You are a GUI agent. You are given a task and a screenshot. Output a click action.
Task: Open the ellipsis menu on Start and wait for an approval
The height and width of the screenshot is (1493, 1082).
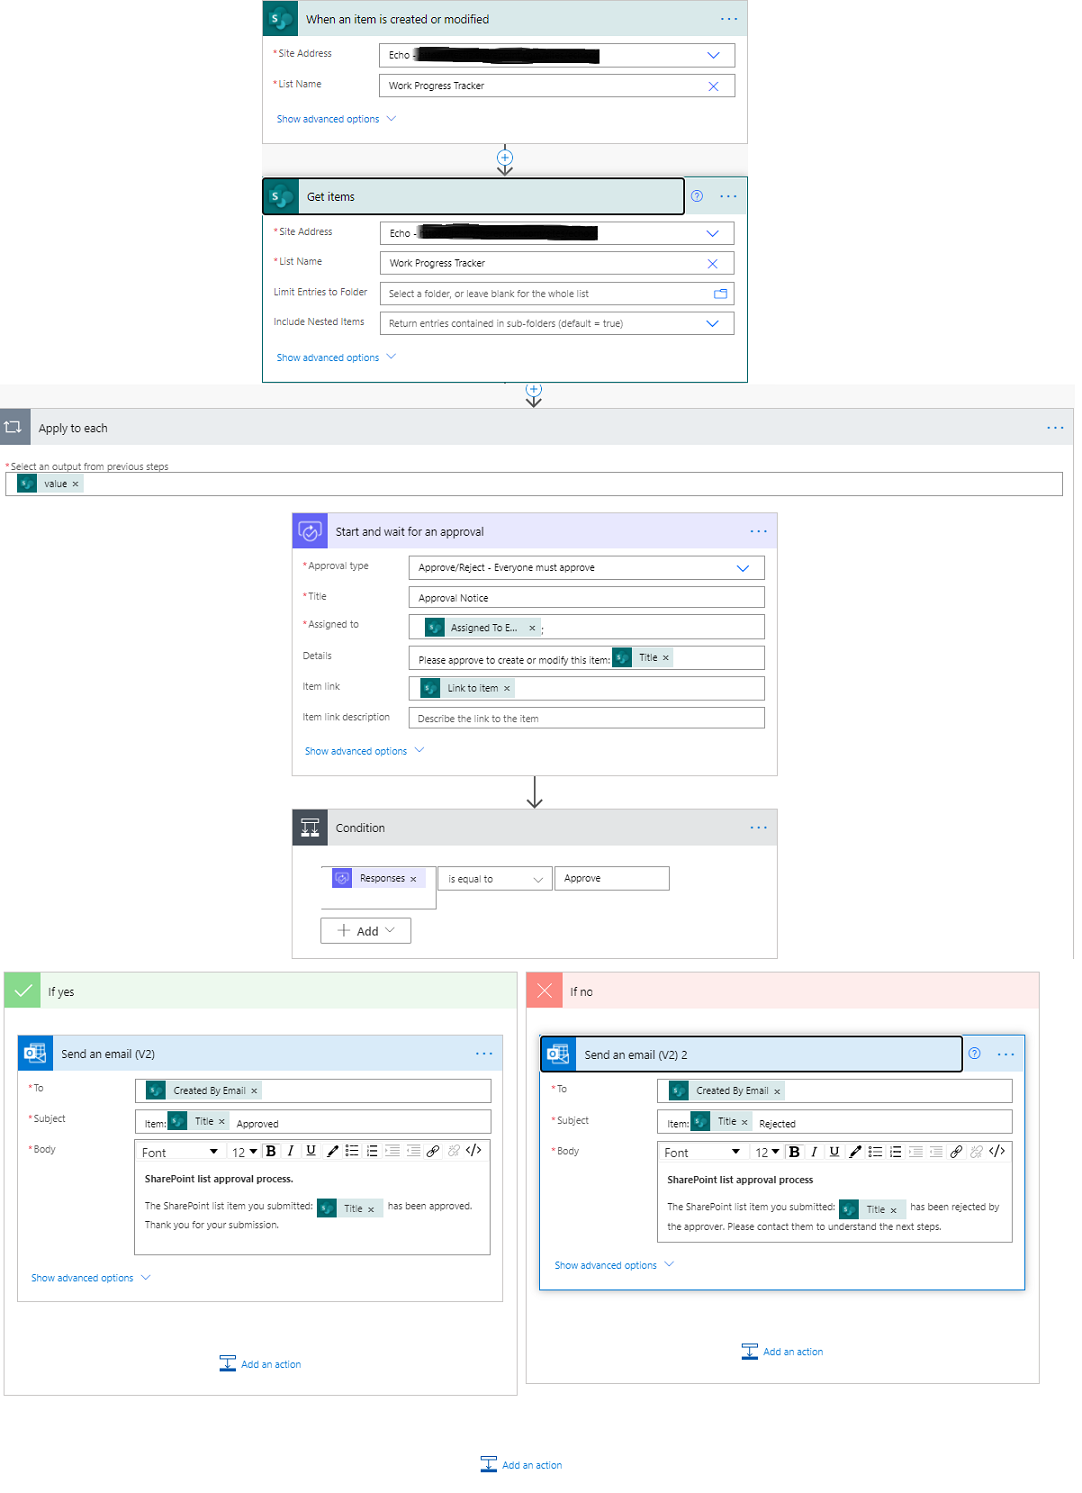[758, 531]
